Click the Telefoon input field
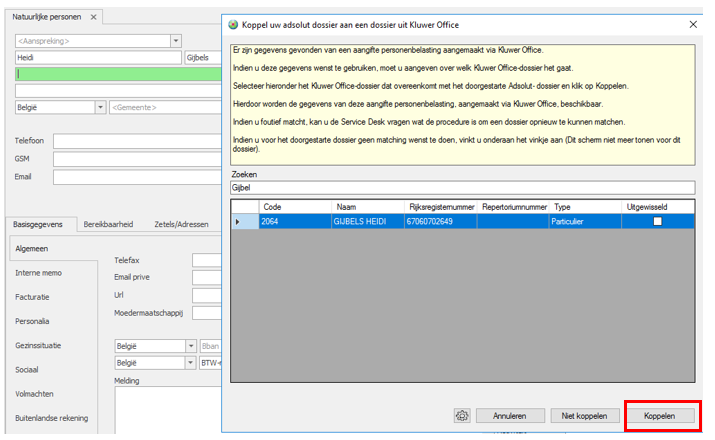This screenshot has width=715, height=440. [136, 141]
